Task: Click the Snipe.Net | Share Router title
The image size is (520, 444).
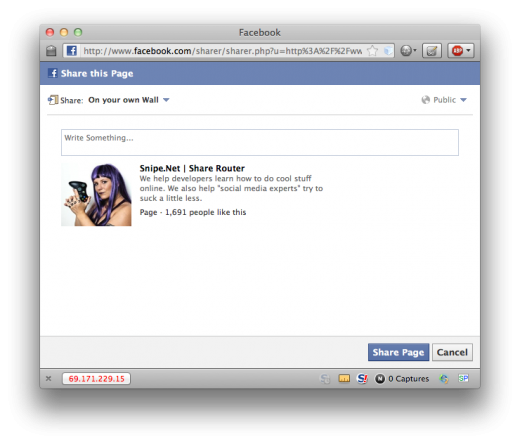Action: point(192,168)
